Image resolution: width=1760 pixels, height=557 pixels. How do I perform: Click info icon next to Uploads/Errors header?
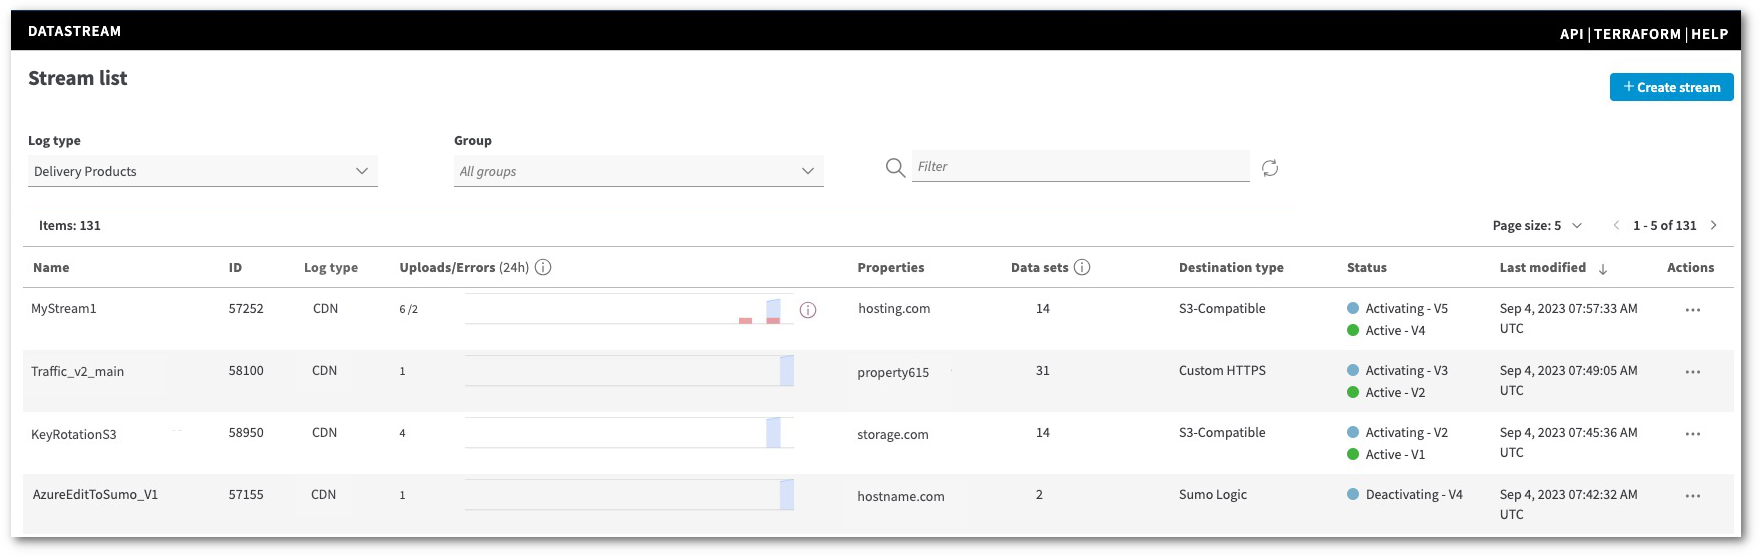pos(543,267)
